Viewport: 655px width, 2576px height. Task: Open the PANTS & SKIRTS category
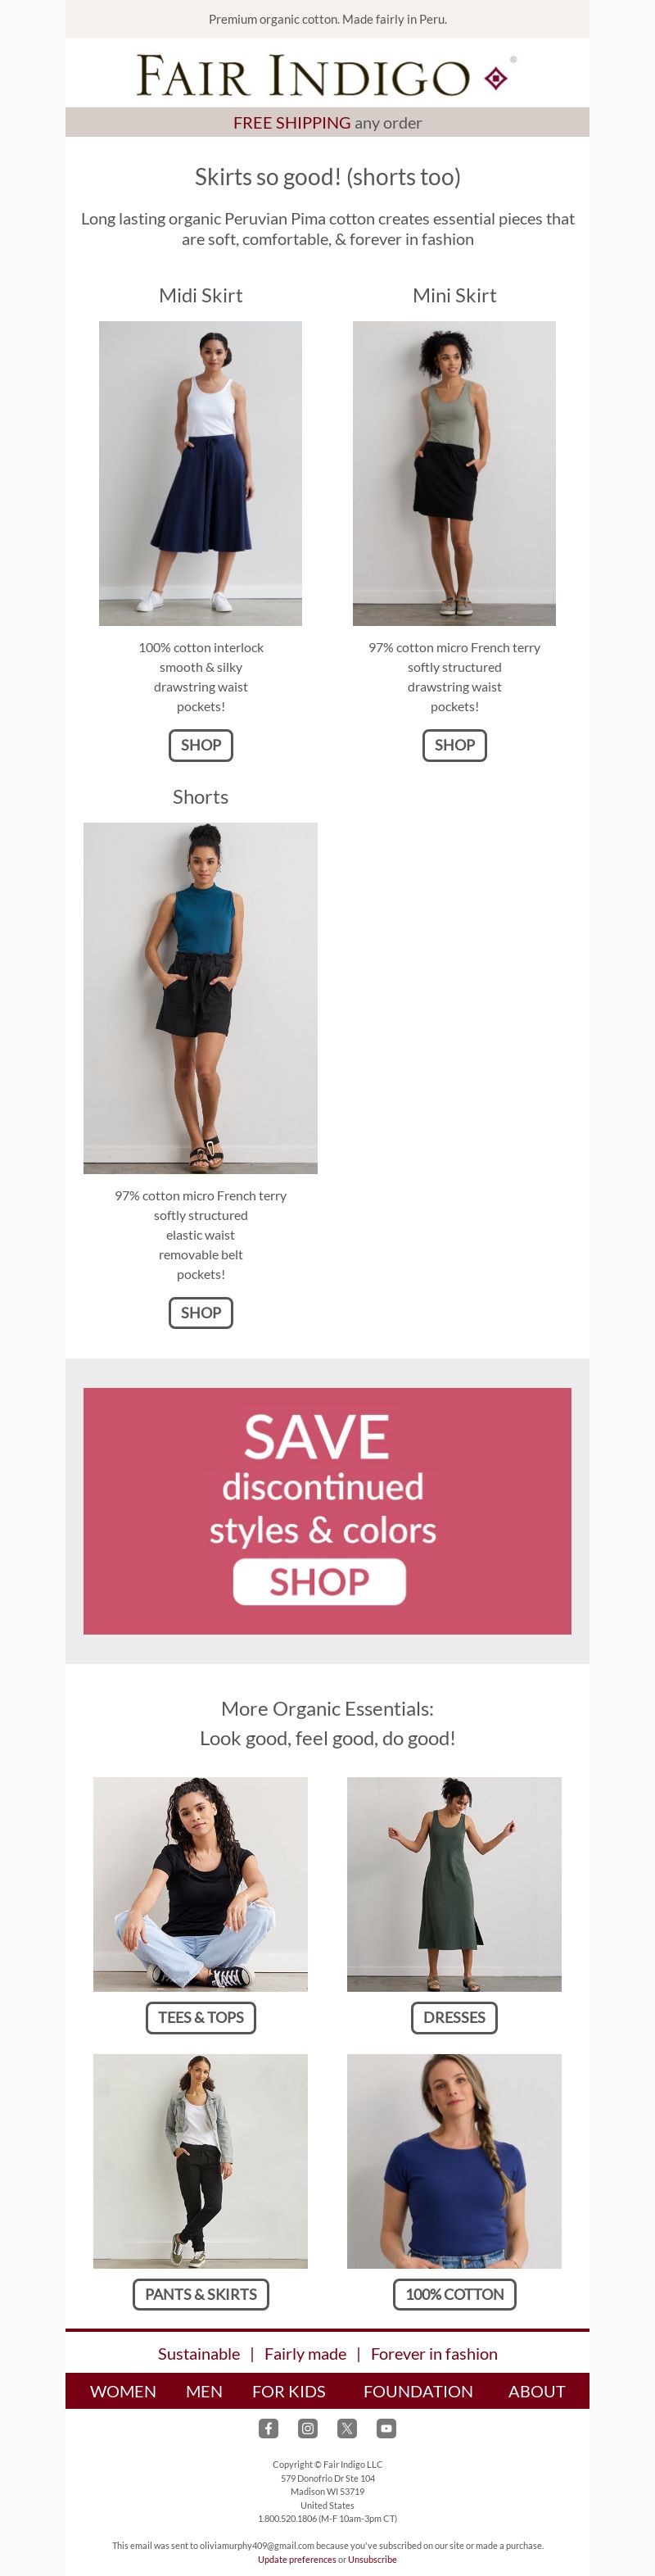[x=201, y=2294]
